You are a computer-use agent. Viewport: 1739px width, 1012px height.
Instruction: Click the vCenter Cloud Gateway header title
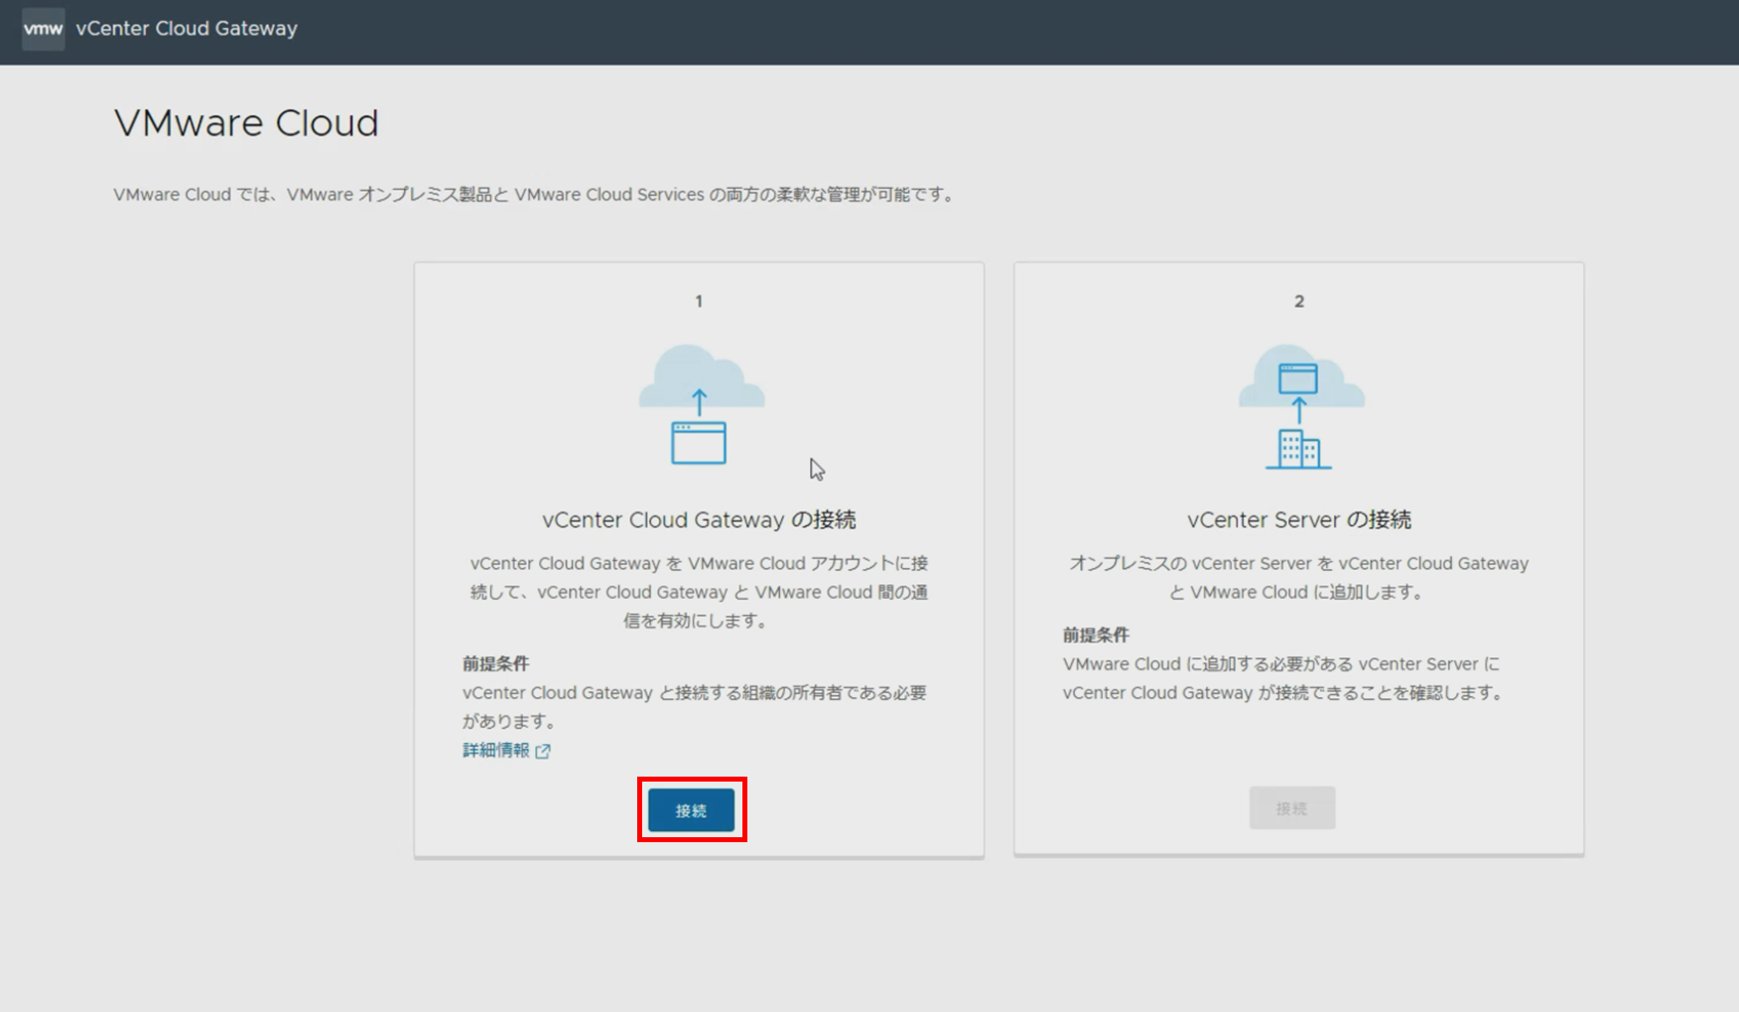[187, 29]
